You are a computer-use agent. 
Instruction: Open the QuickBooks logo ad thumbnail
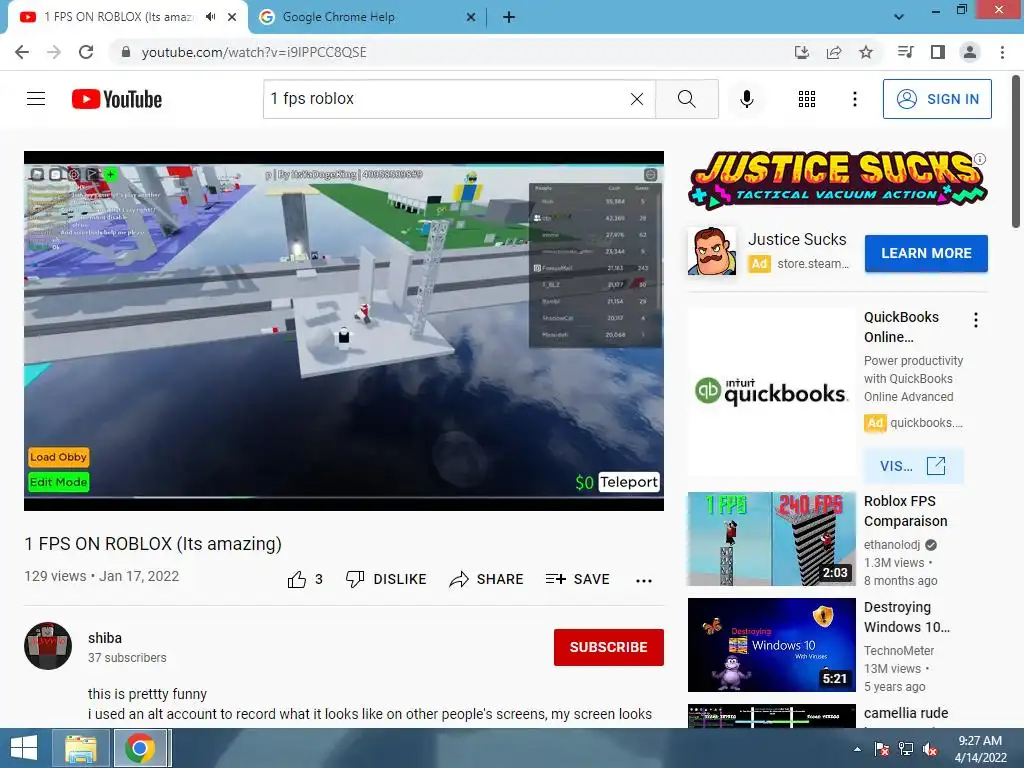point(771,392)
